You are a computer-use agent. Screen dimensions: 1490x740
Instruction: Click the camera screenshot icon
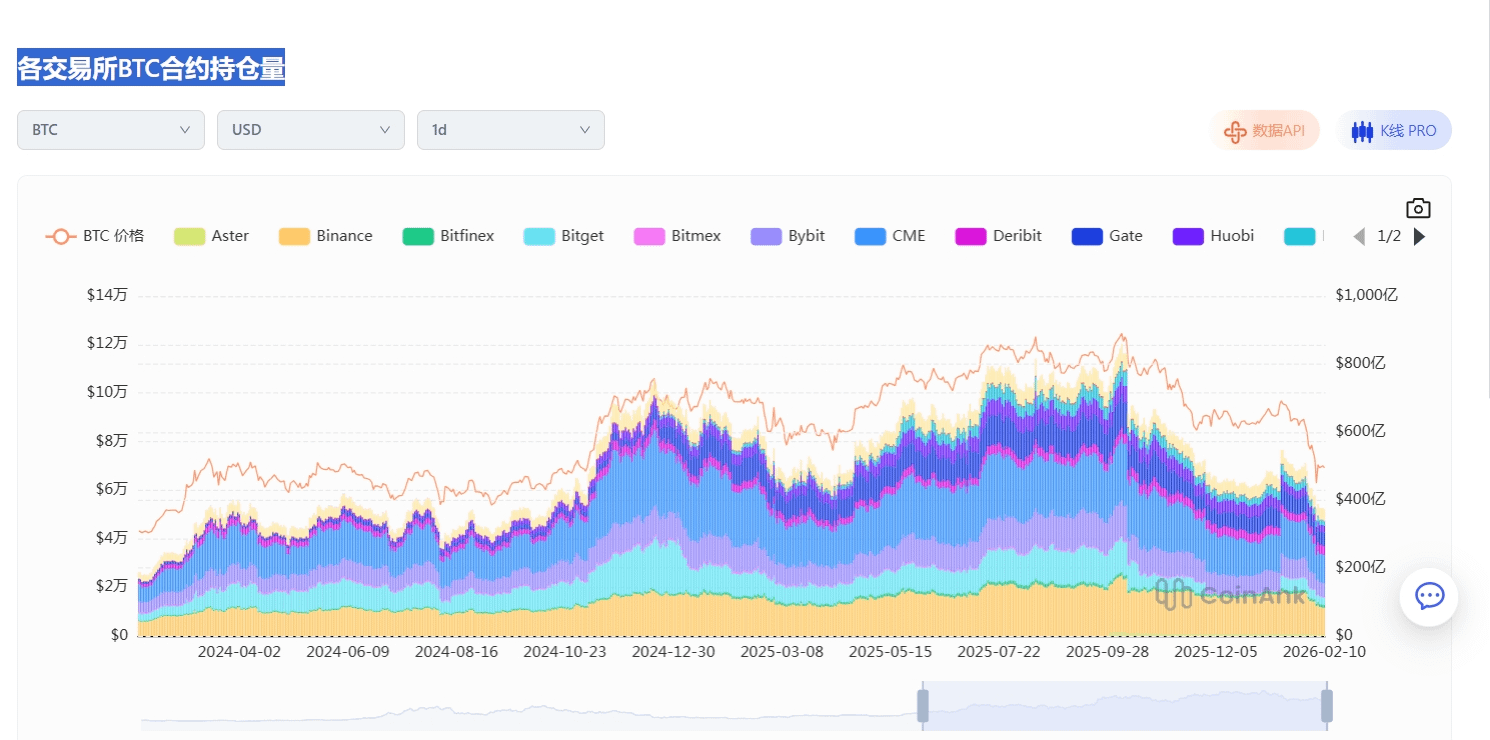1418,208
